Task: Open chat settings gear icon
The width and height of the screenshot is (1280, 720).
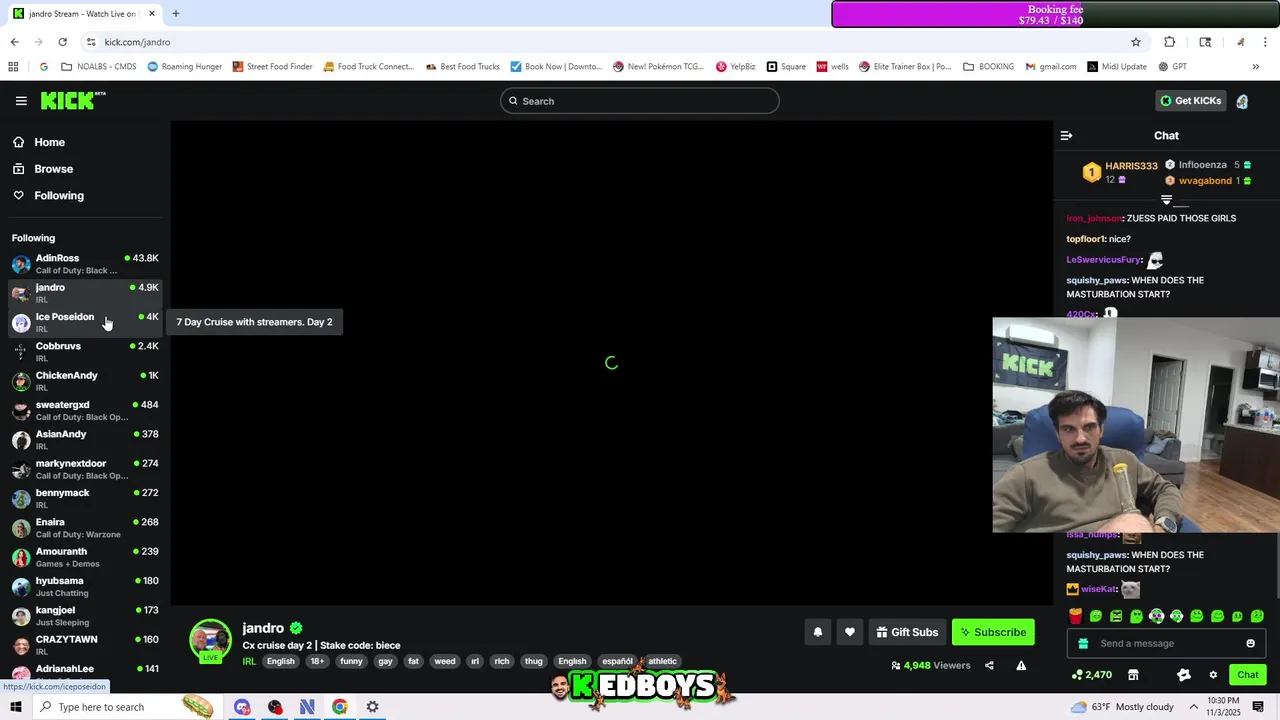Action: click(x=1213, y=675)
